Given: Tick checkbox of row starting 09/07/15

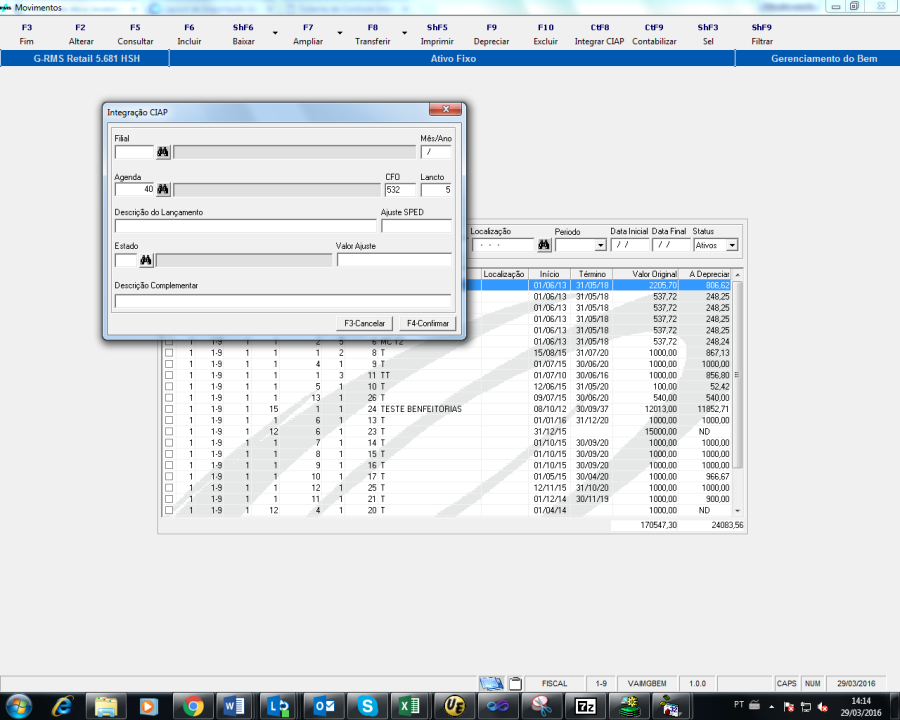Looking at the screenshot, I should [x=169, y=397].
